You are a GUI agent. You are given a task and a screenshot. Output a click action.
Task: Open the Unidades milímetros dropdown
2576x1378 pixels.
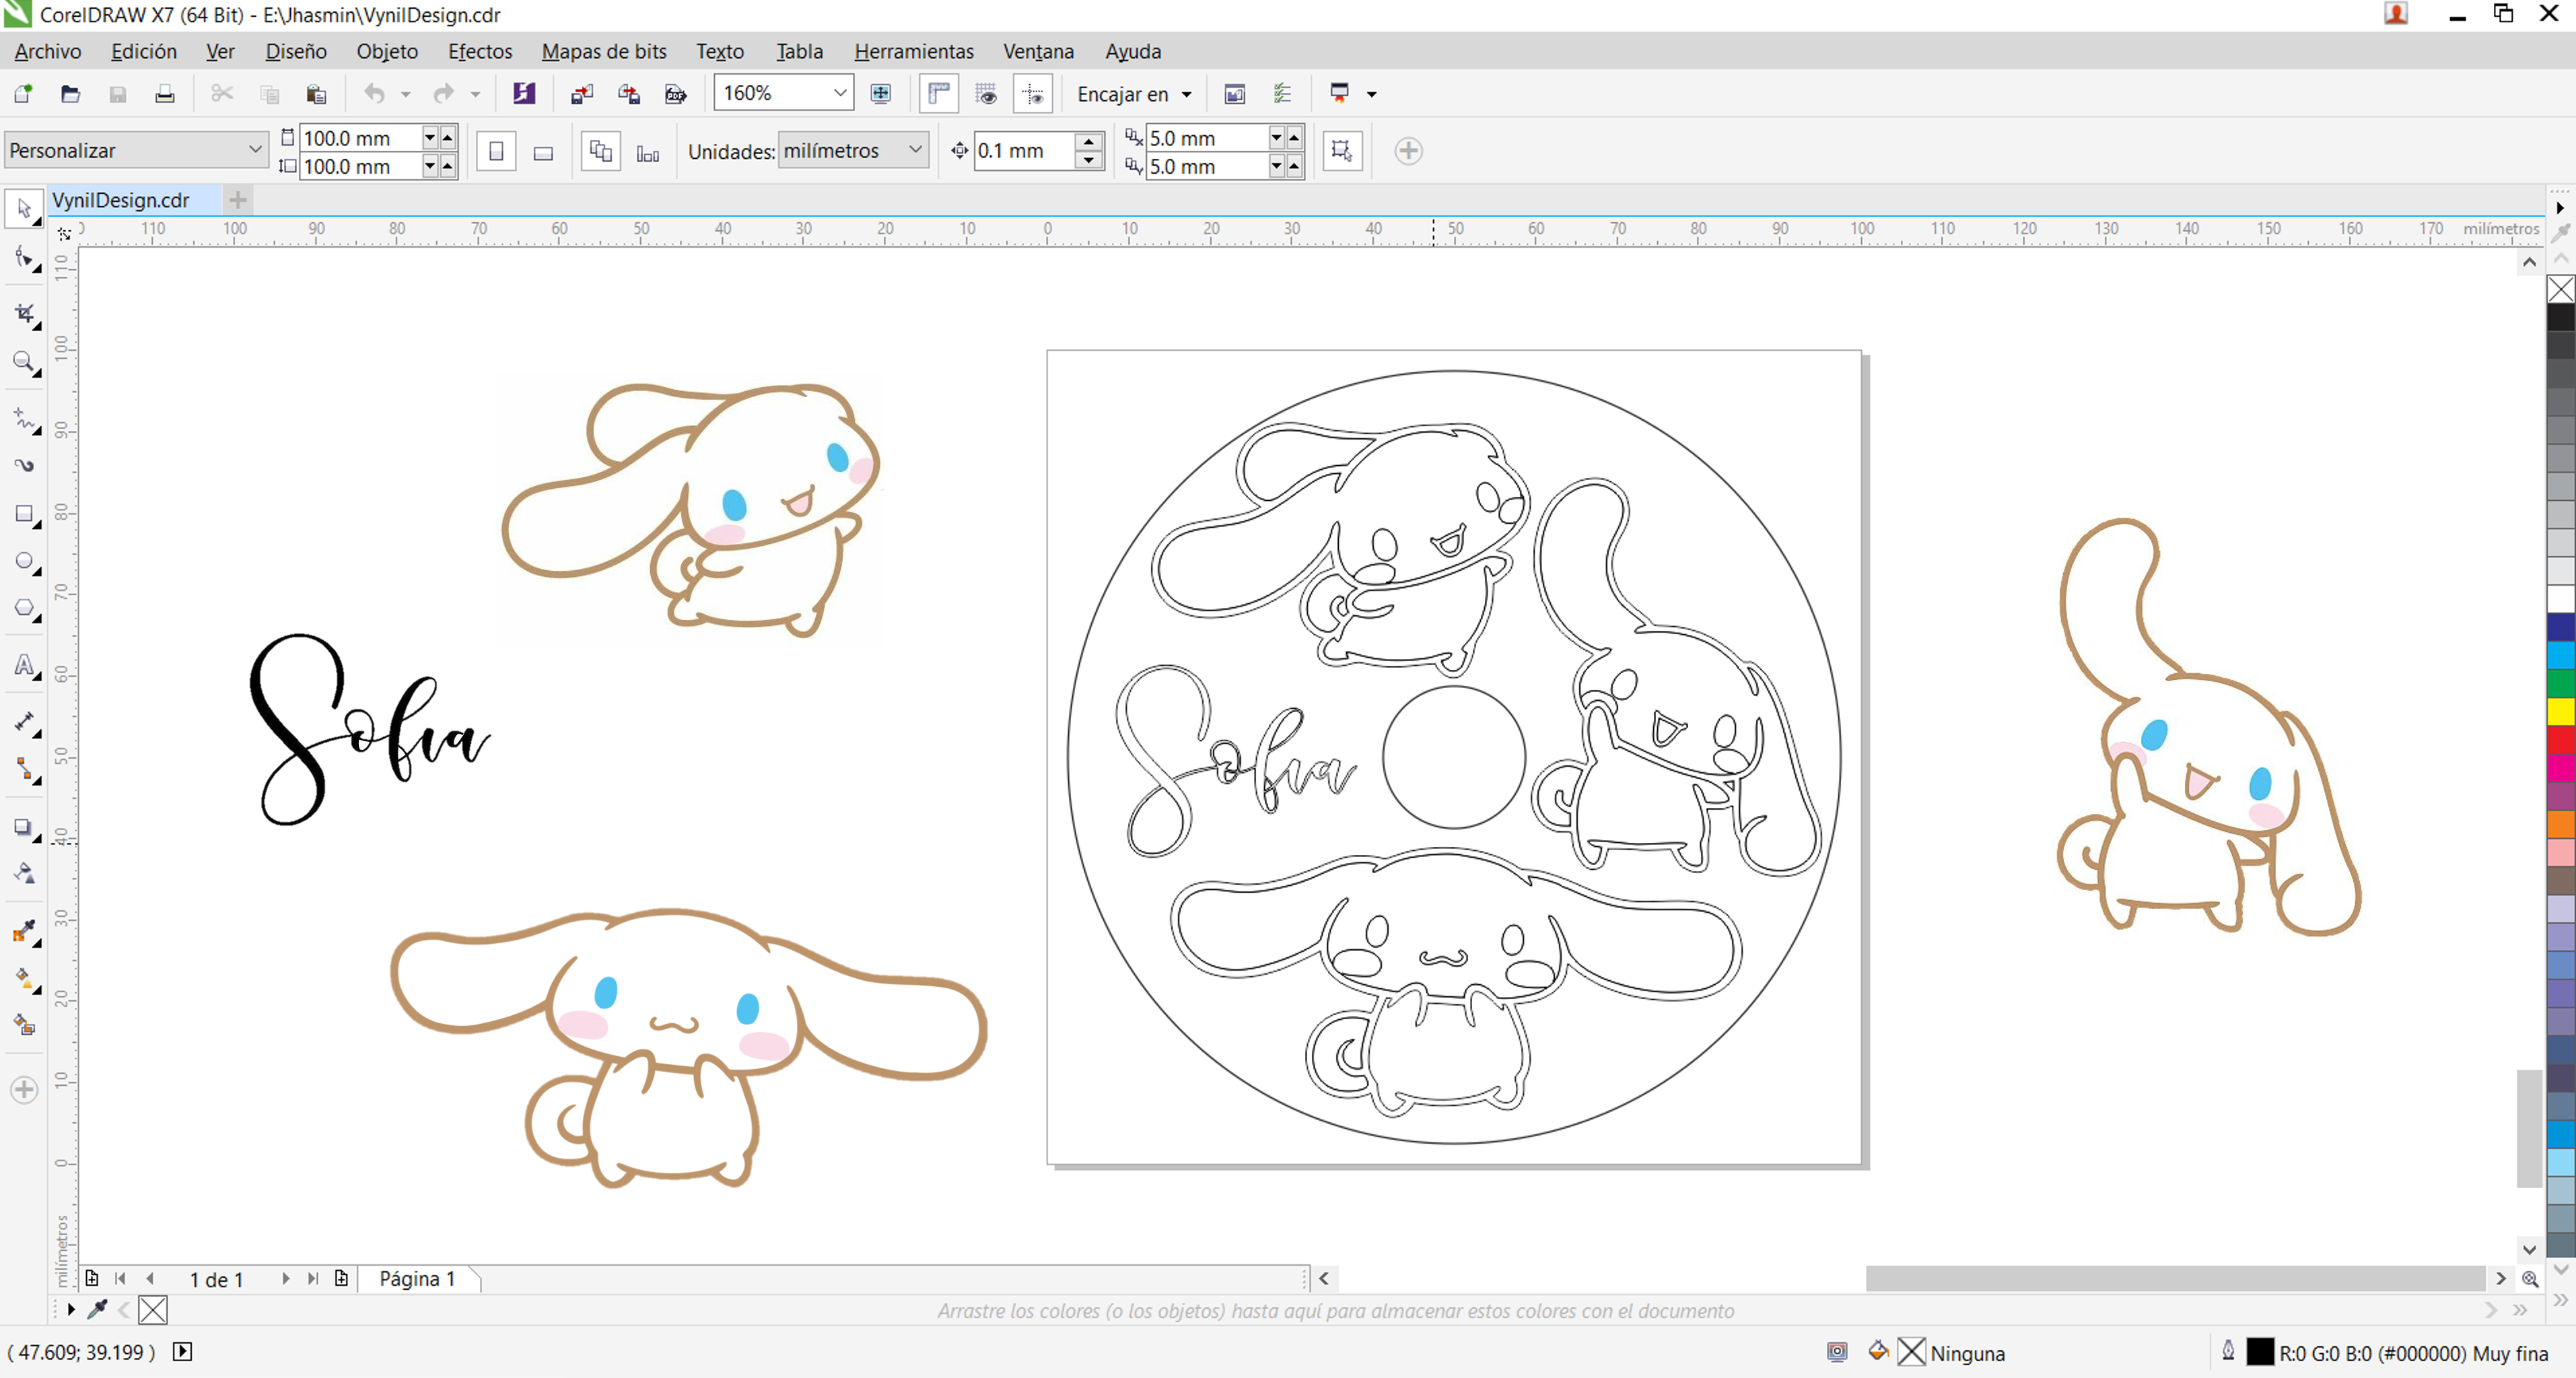click(x=914, y=150)
